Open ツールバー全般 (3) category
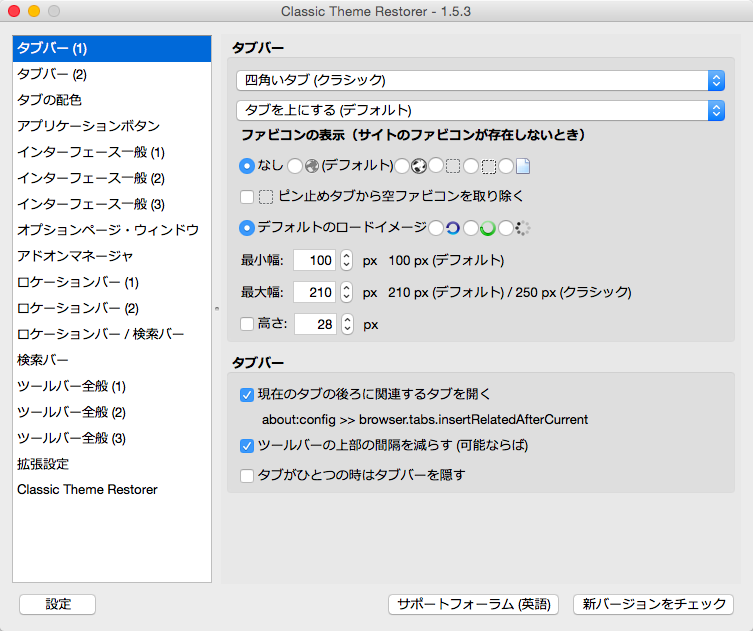 pyautogui.click(x=112, y=438)
